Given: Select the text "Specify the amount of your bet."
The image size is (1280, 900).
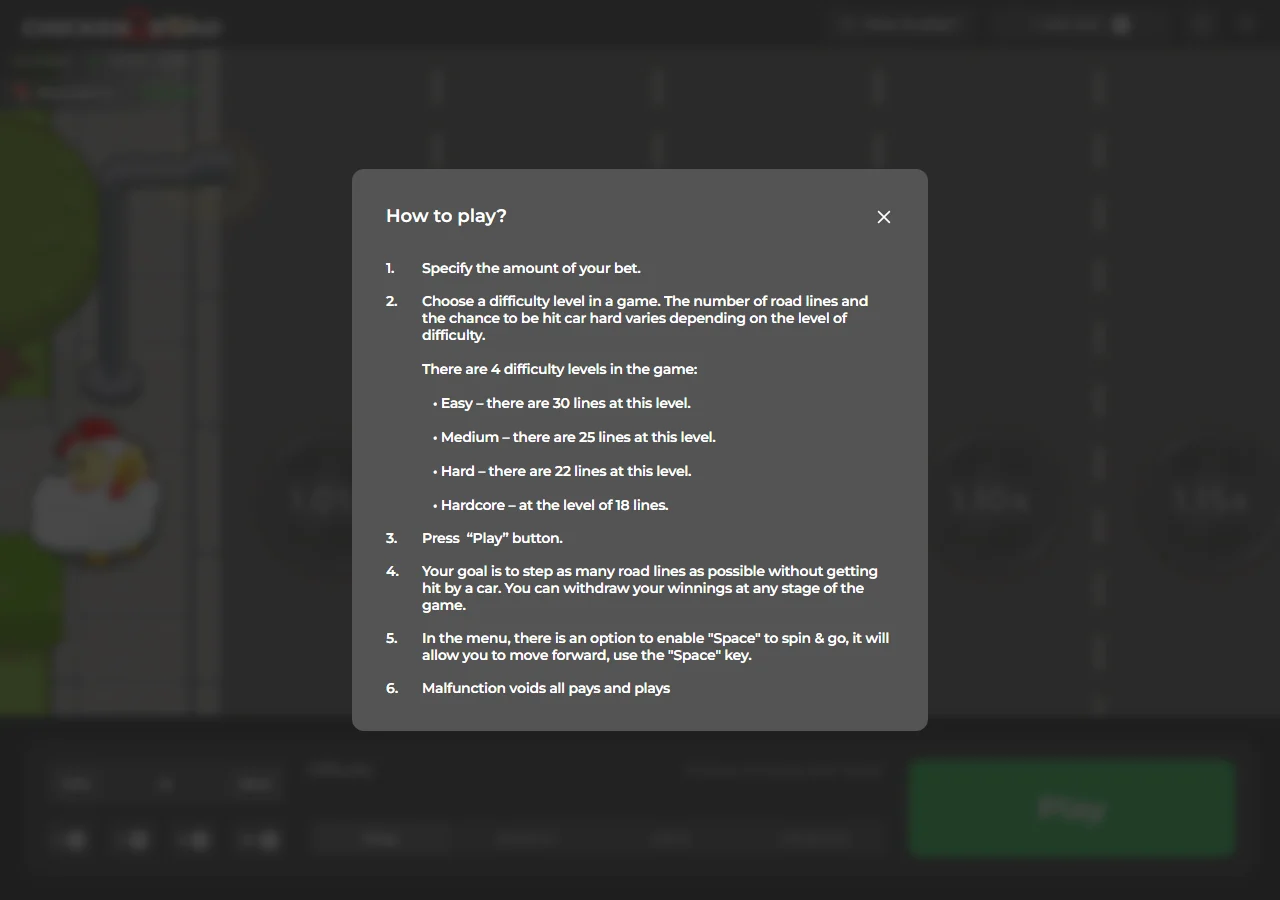Looking at the screenshot, I should point(531,268).
